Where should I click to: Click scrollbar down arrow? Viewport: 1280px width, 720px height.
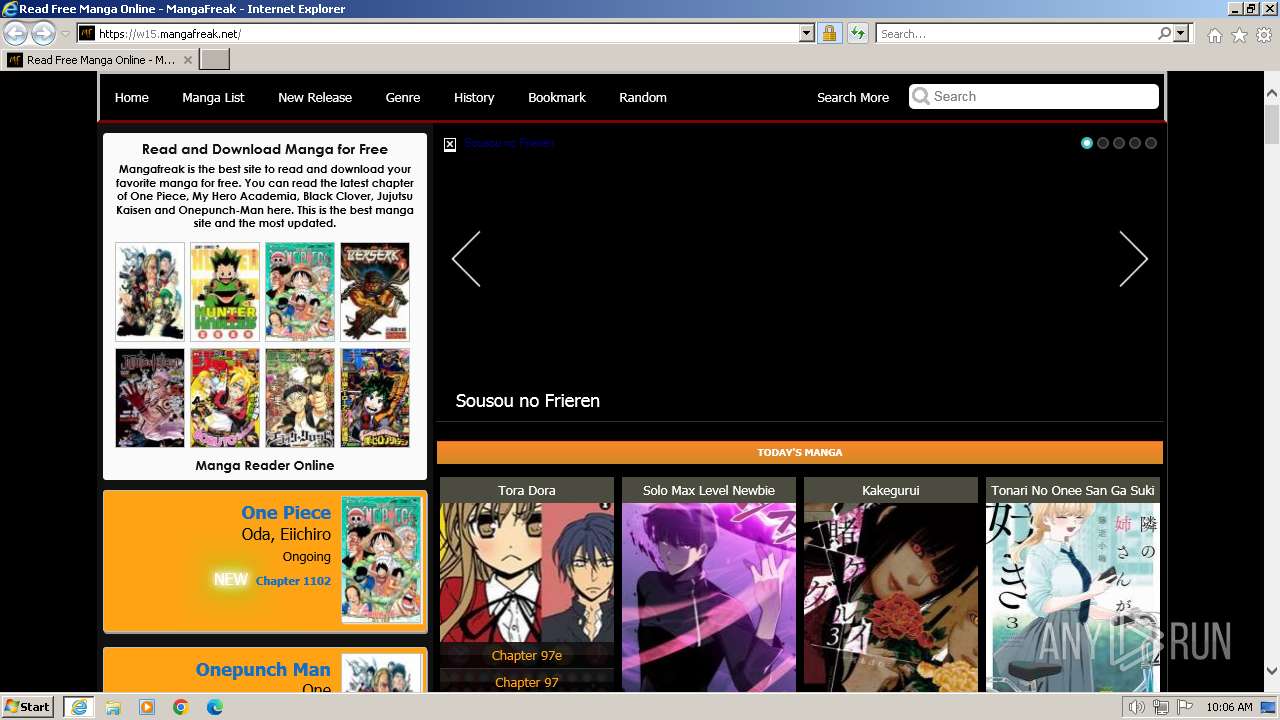(x=1272, y=672)
